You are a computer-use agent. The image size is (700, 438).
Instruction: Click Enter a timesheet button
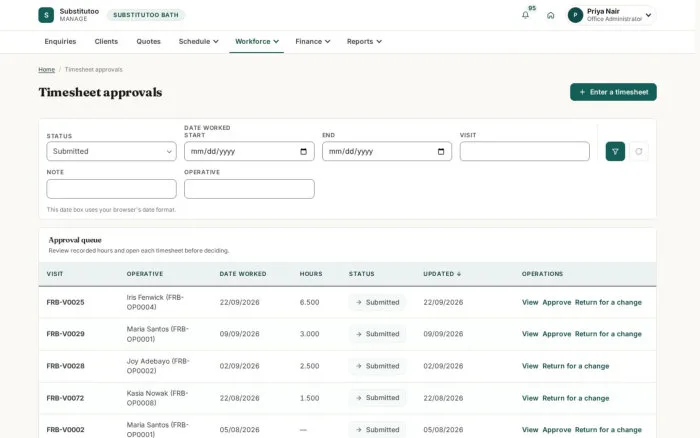[613, 92]
